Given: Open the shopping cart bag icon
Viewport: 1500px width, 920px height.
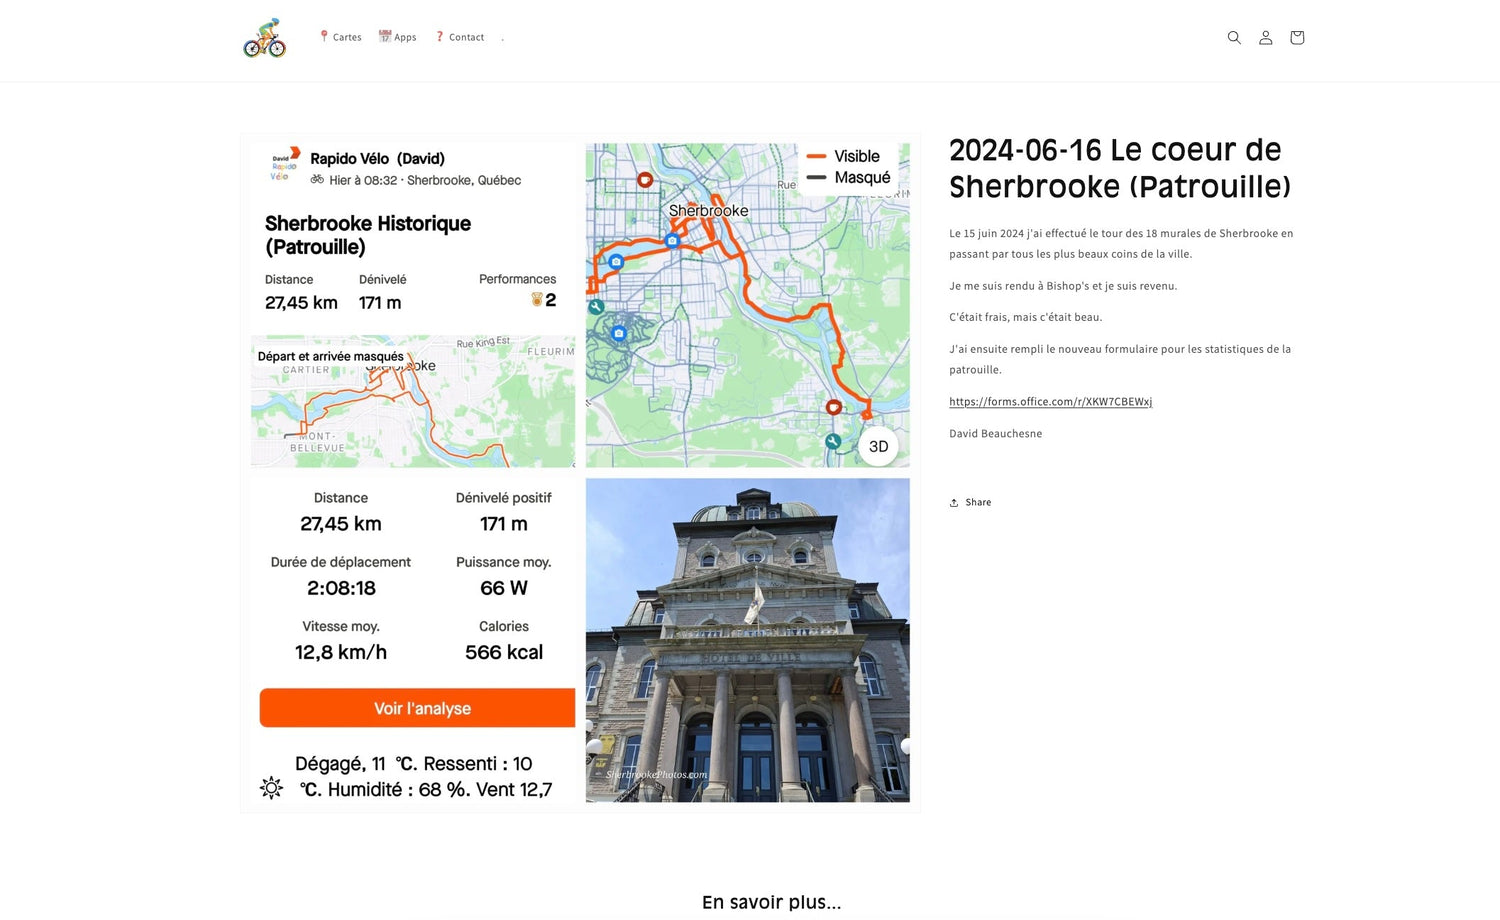Looking at the screenshot, I should [1296, 37].
